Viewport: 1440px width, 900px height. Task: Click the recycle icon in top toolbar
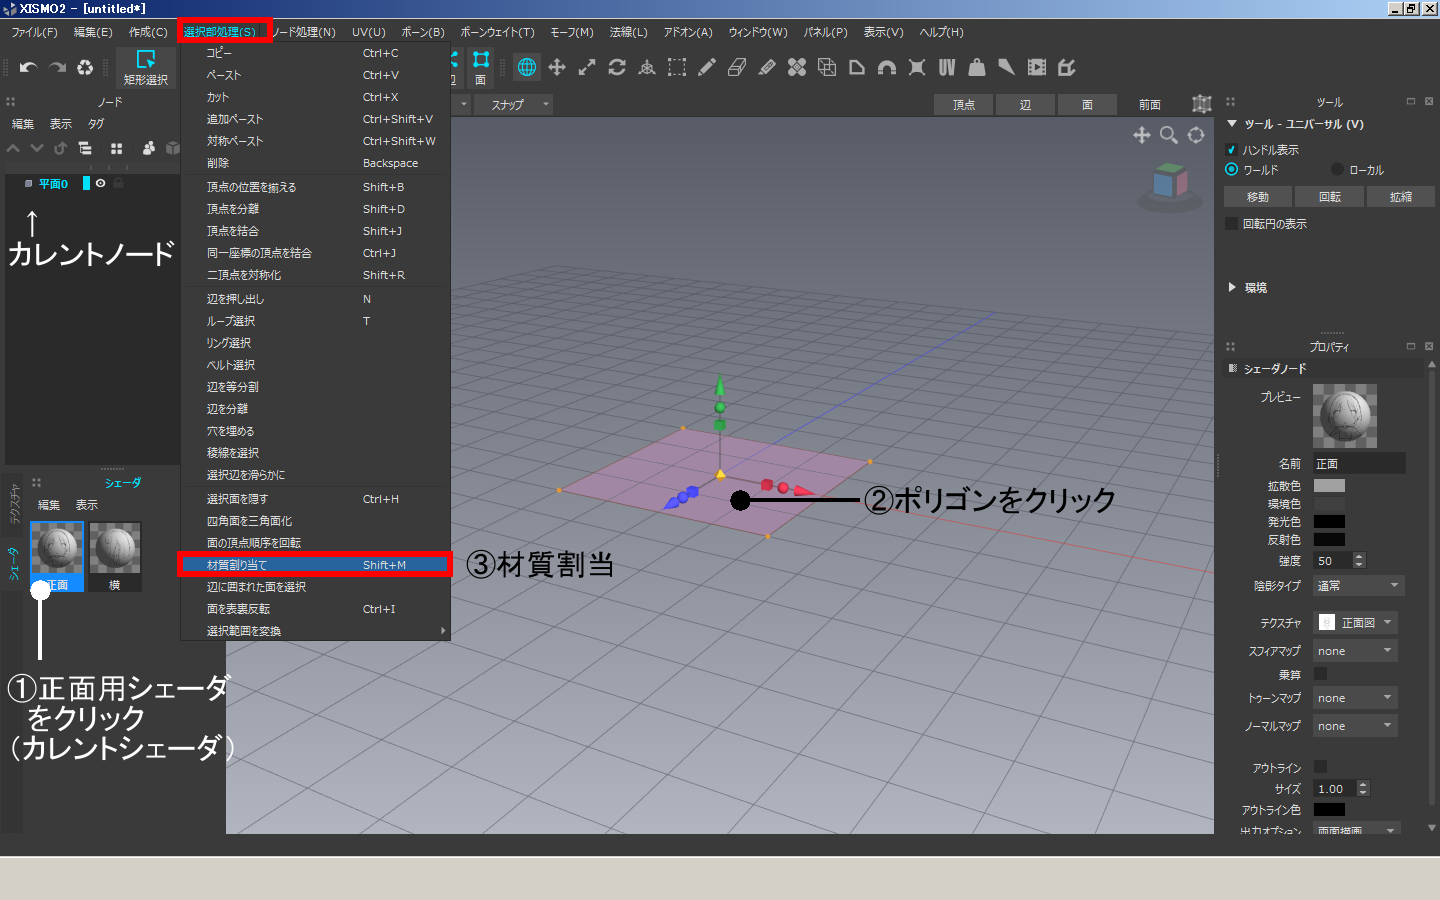(85, 67)
